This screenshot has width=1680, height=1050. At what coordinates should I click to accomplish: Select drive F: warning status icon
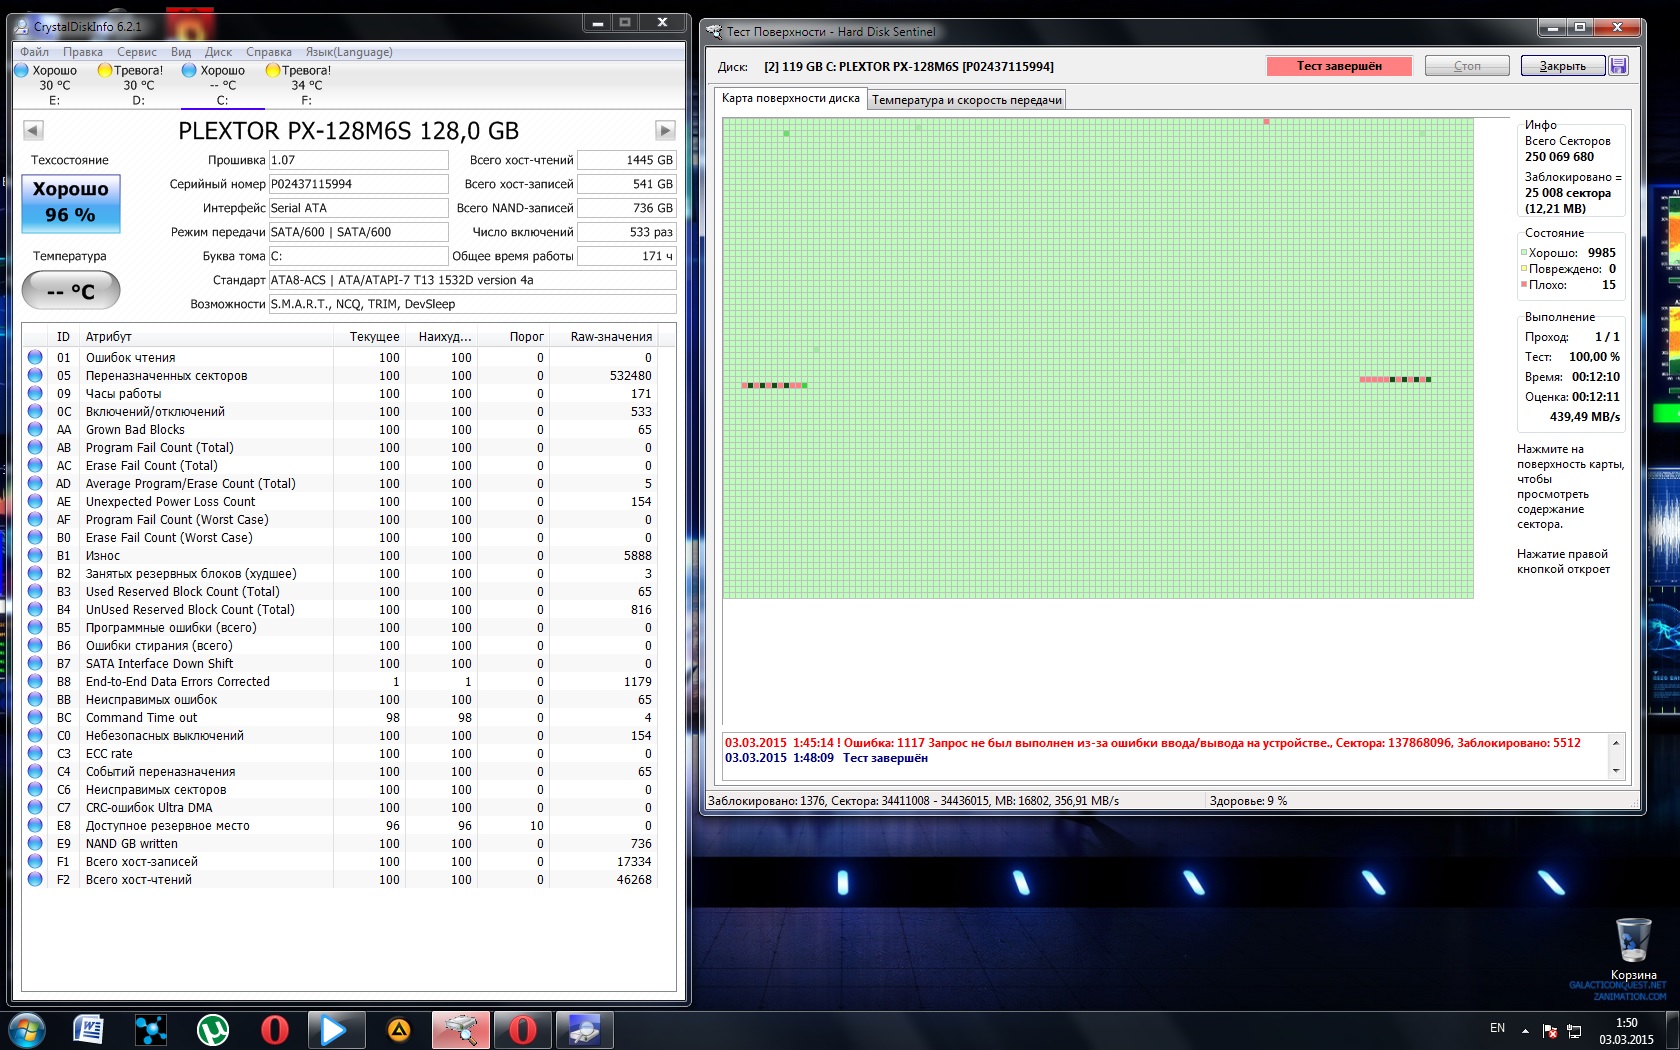(273, 70)
